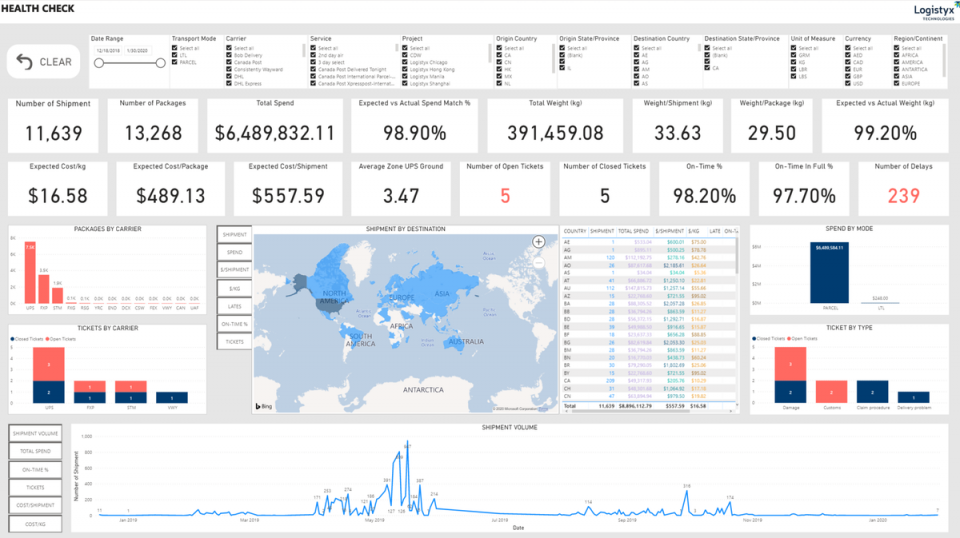Image resolution: width=960 pixels, height=538 pixels.
Task: Toggle the LTL transport mode checkbox
Action: pyautogui.click(x=175, y=55)
